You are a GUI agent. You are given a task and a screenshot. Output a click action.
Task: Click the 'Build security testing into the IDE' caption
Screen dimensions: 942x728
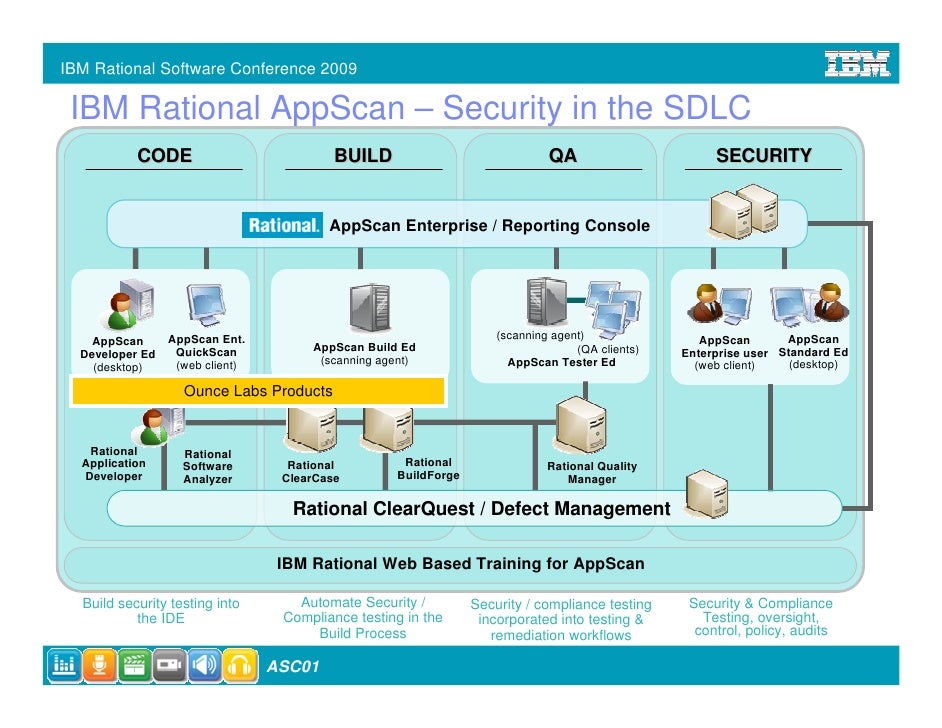pos(161,611)
